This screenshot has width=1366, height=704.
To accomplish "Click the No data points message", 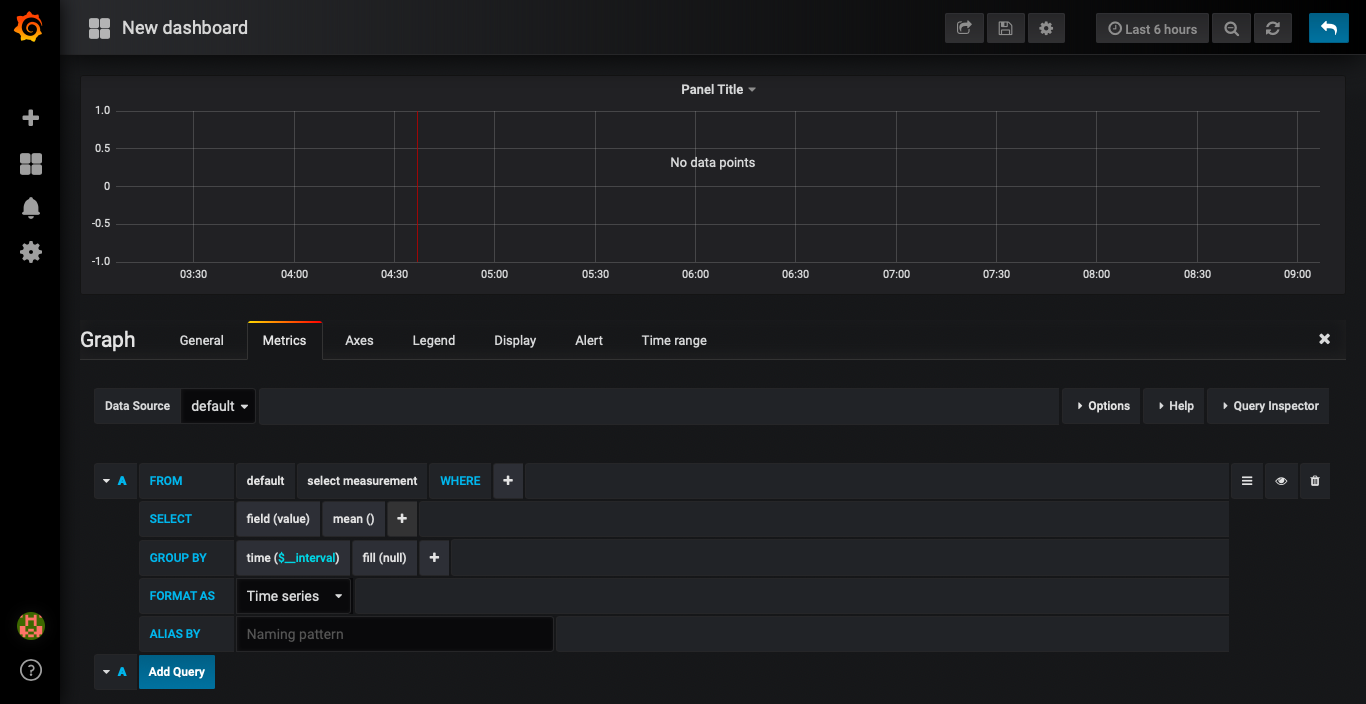I will (x=713, y=162).
